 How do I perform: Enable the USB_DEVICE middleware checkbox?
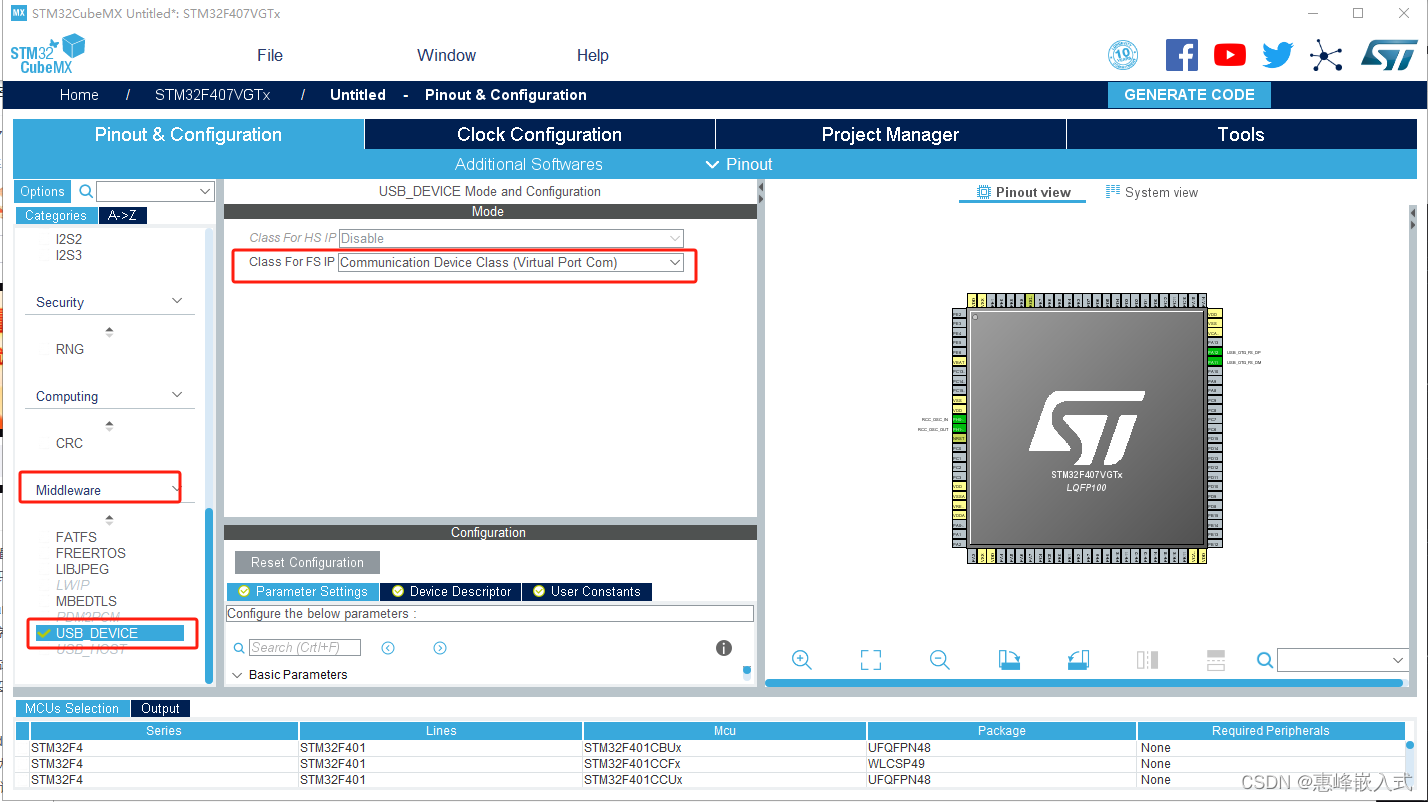pyautogui.click(x=44, y=633)
